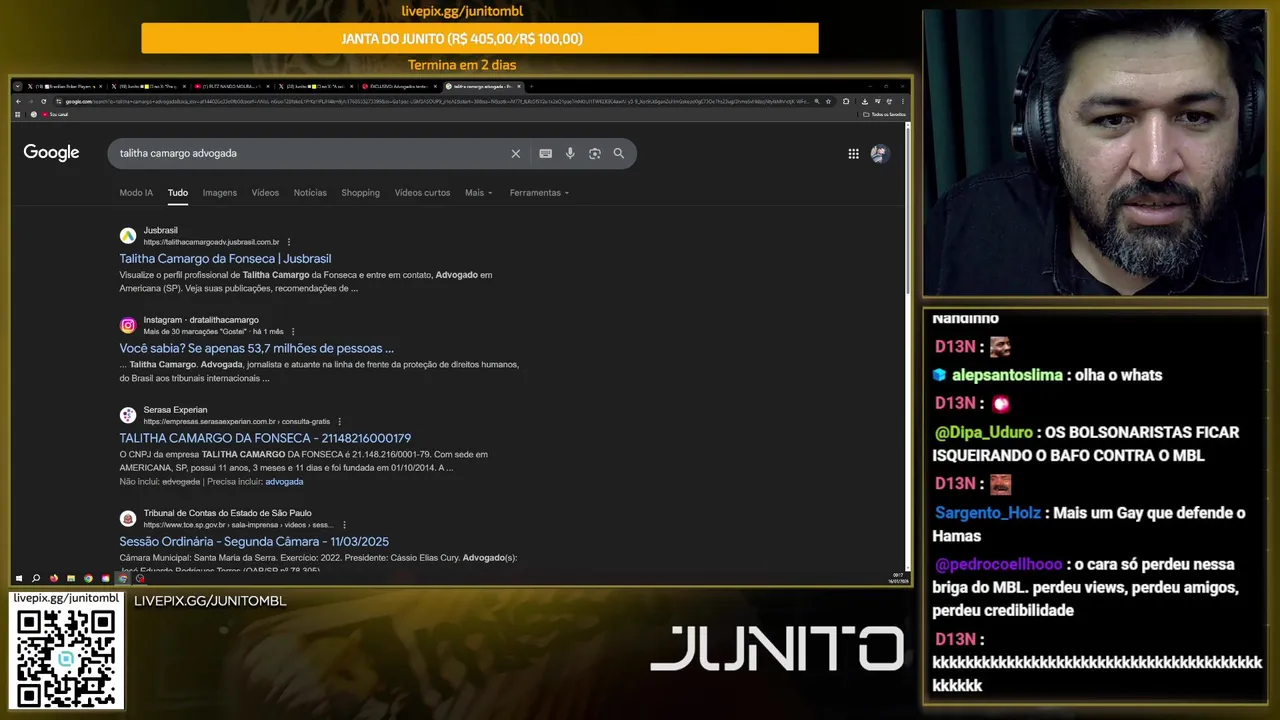Click the Jusbrasil result favicon
This screenshot has height=720, width=1280.
(128, 236)
